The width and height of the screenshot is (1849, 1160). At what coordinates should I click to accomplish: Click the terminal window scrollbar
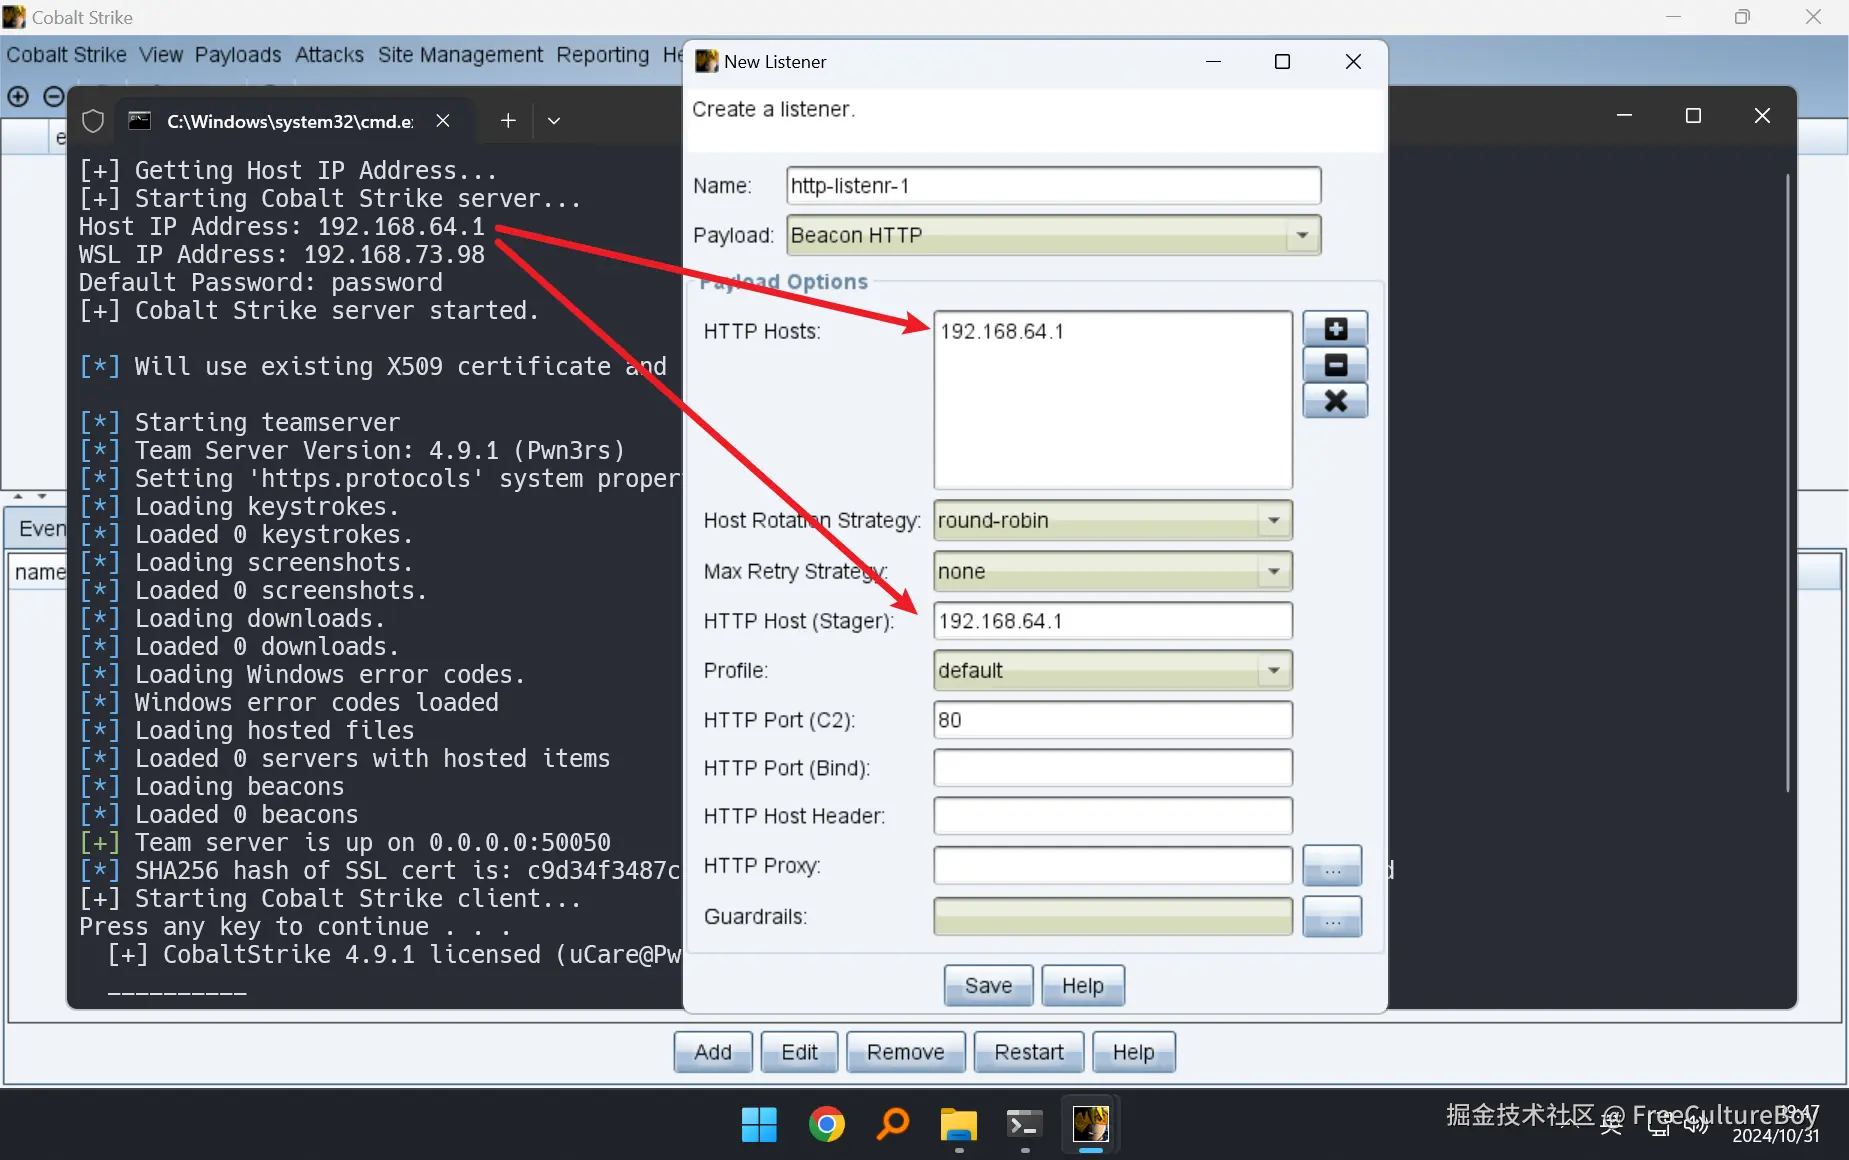coord(1788,484)
